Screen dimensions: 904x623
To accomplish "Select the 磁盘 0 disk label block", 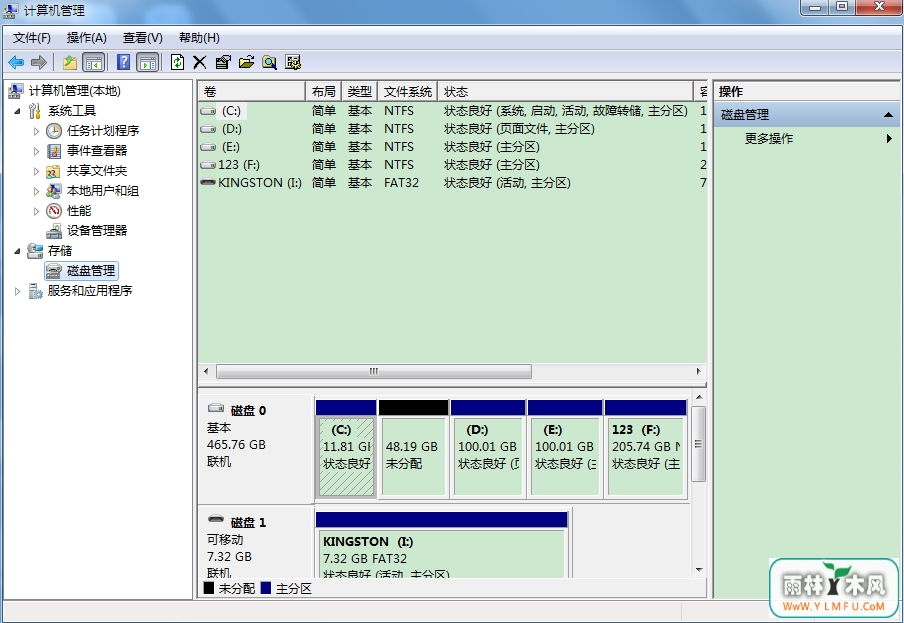I will coord(257,448).
